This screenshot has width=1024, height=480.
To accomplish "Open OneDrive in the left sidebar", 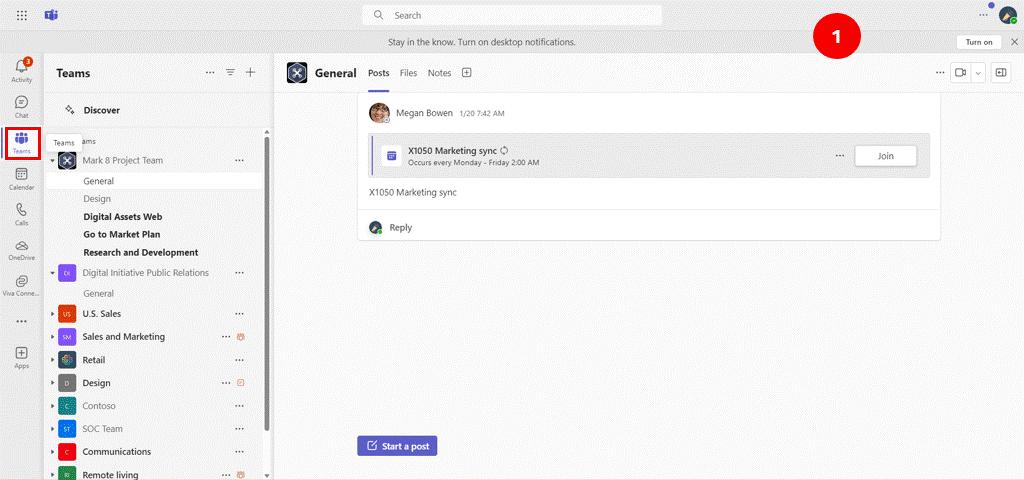I will 22,250.
